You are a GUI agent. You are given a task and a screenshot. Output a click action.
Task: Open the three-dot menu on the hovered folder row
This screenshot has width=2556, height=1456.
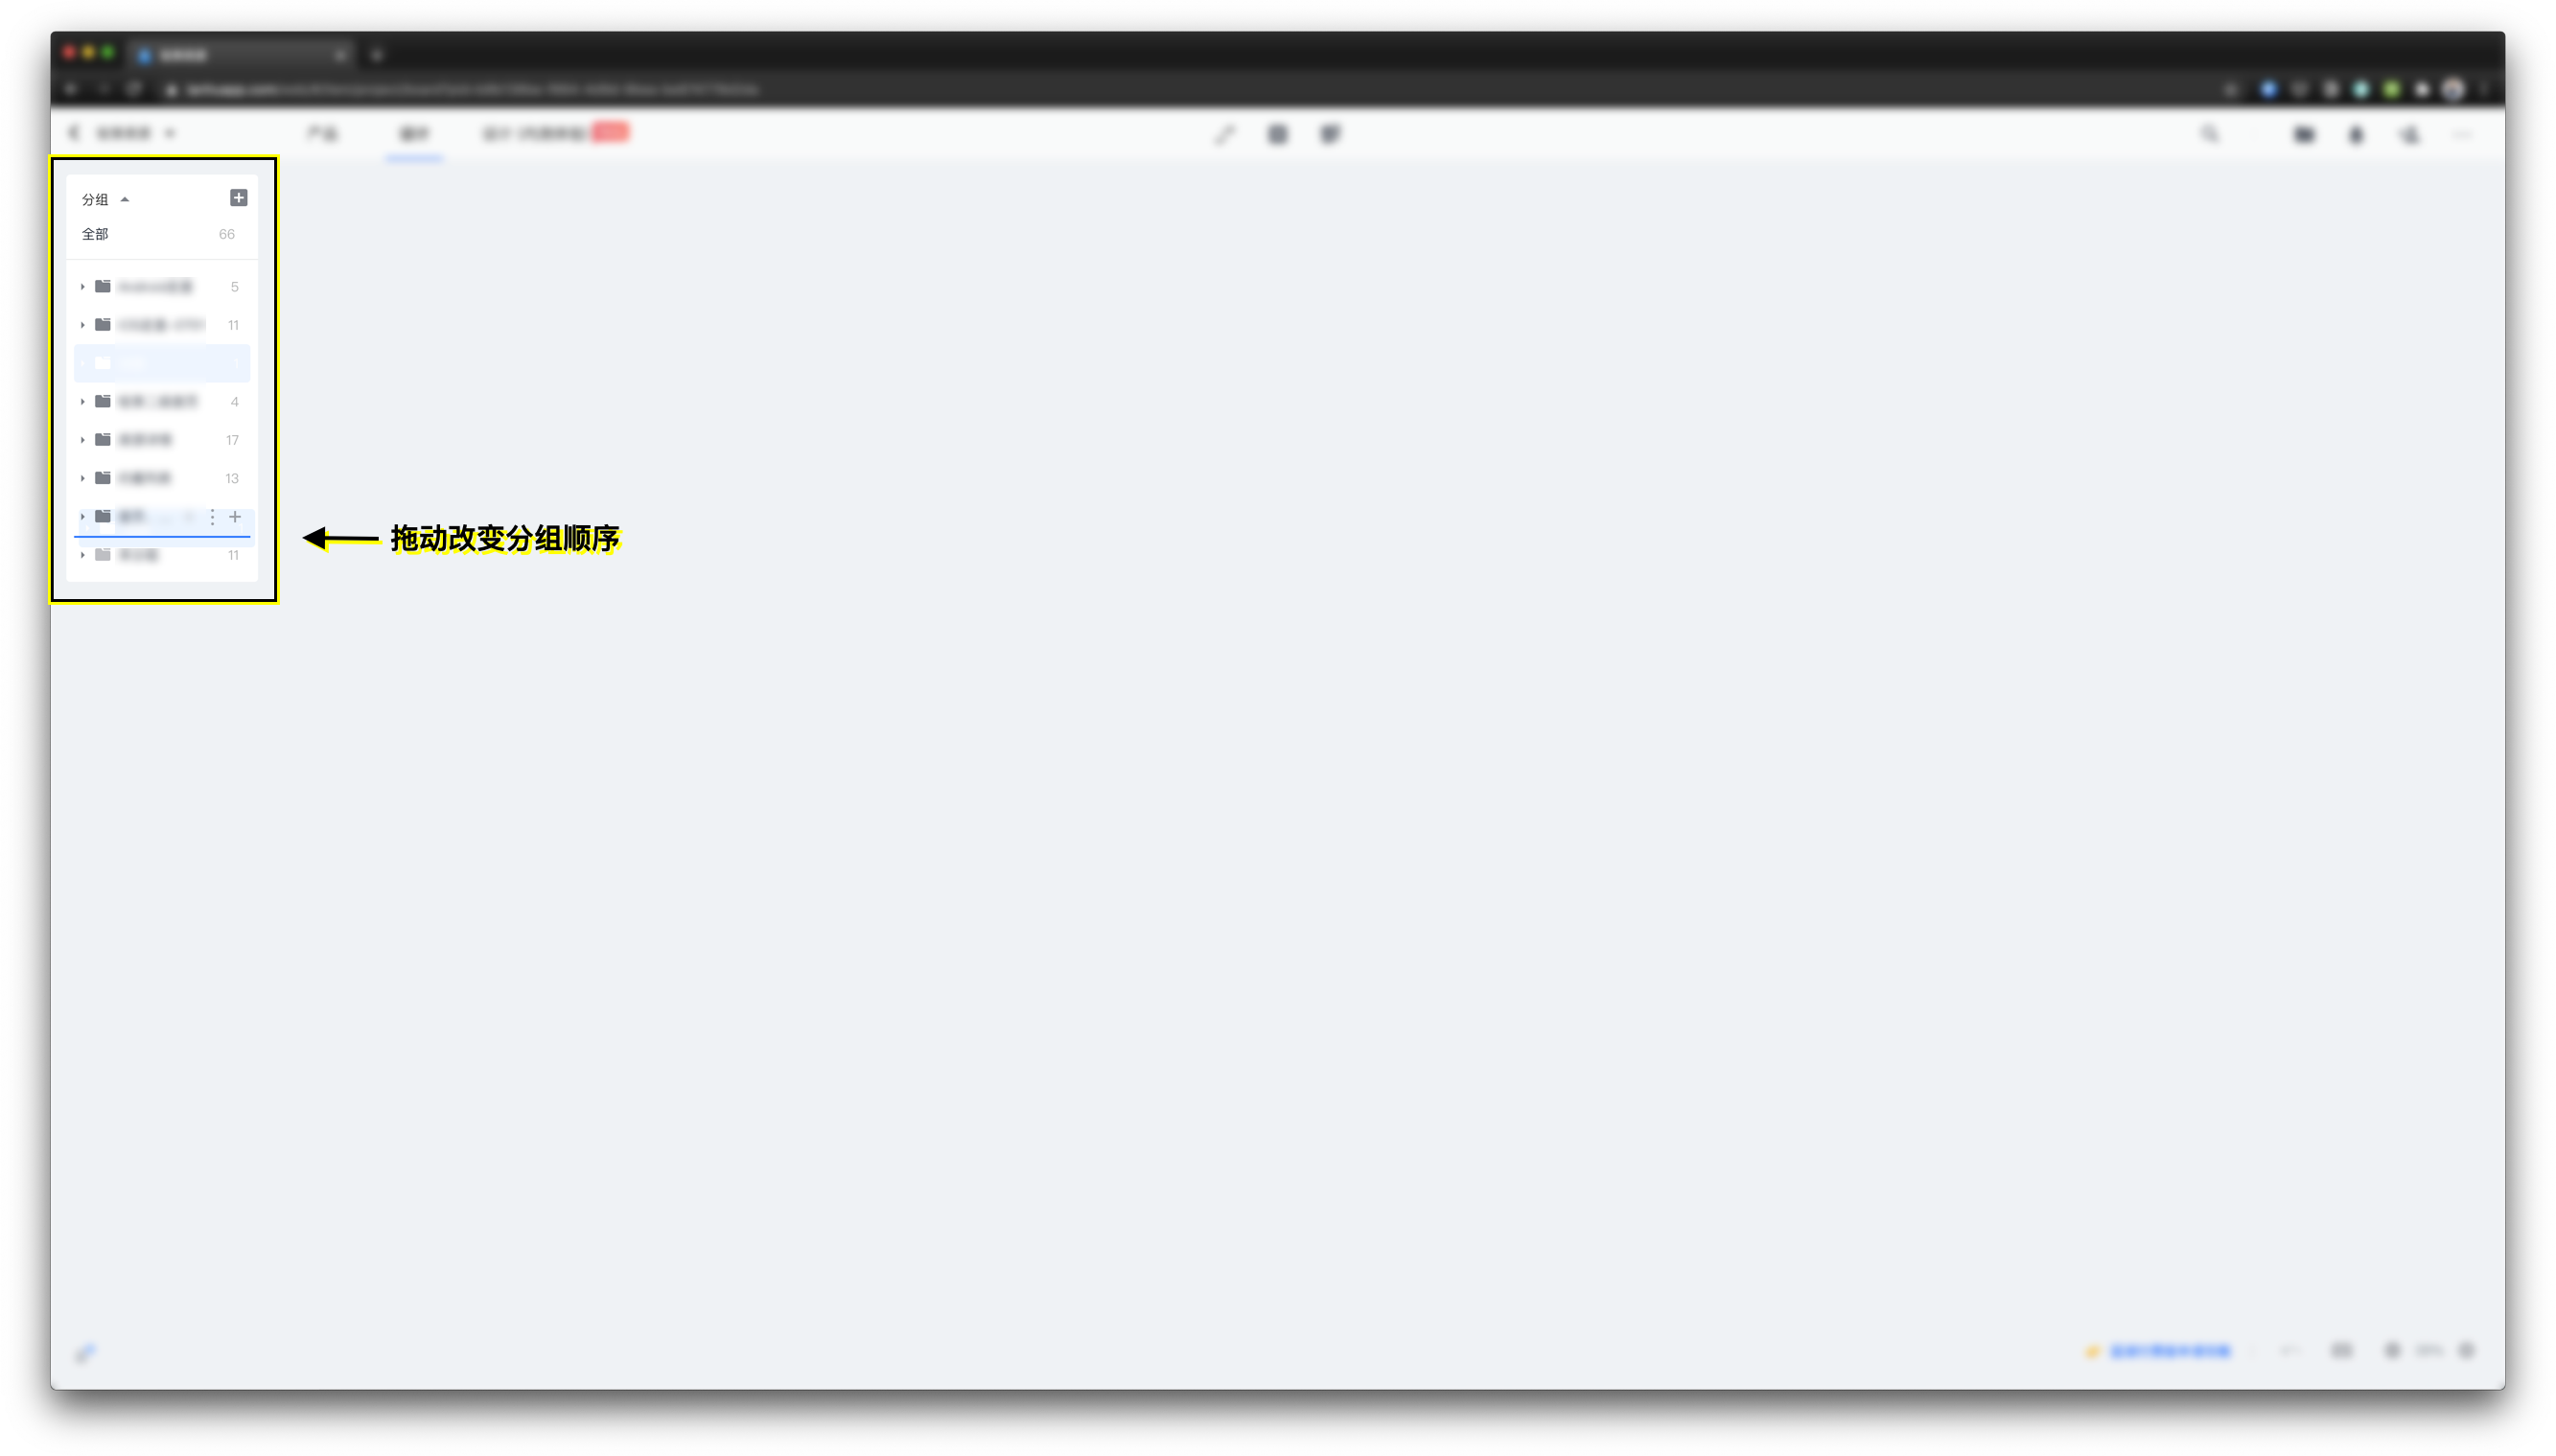pos(212,517)
